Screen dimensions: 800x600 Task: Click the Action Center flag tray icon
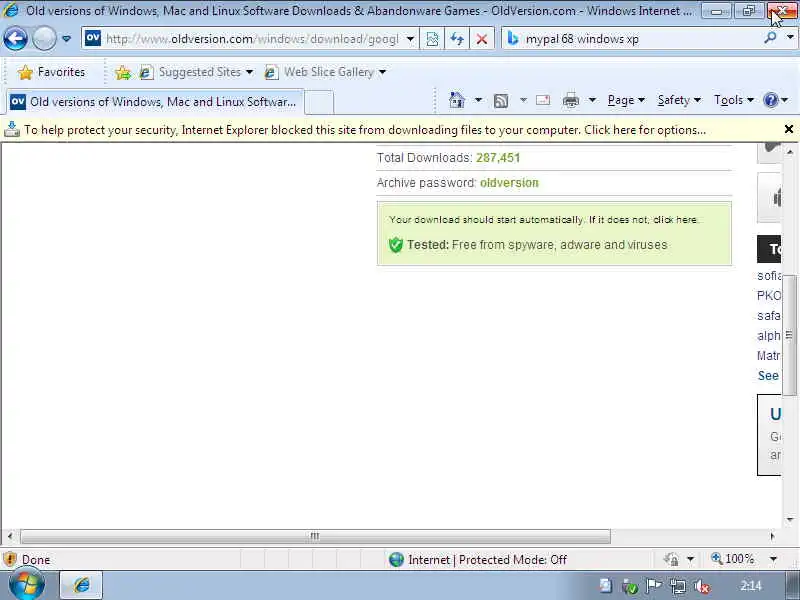click(653, 586)
